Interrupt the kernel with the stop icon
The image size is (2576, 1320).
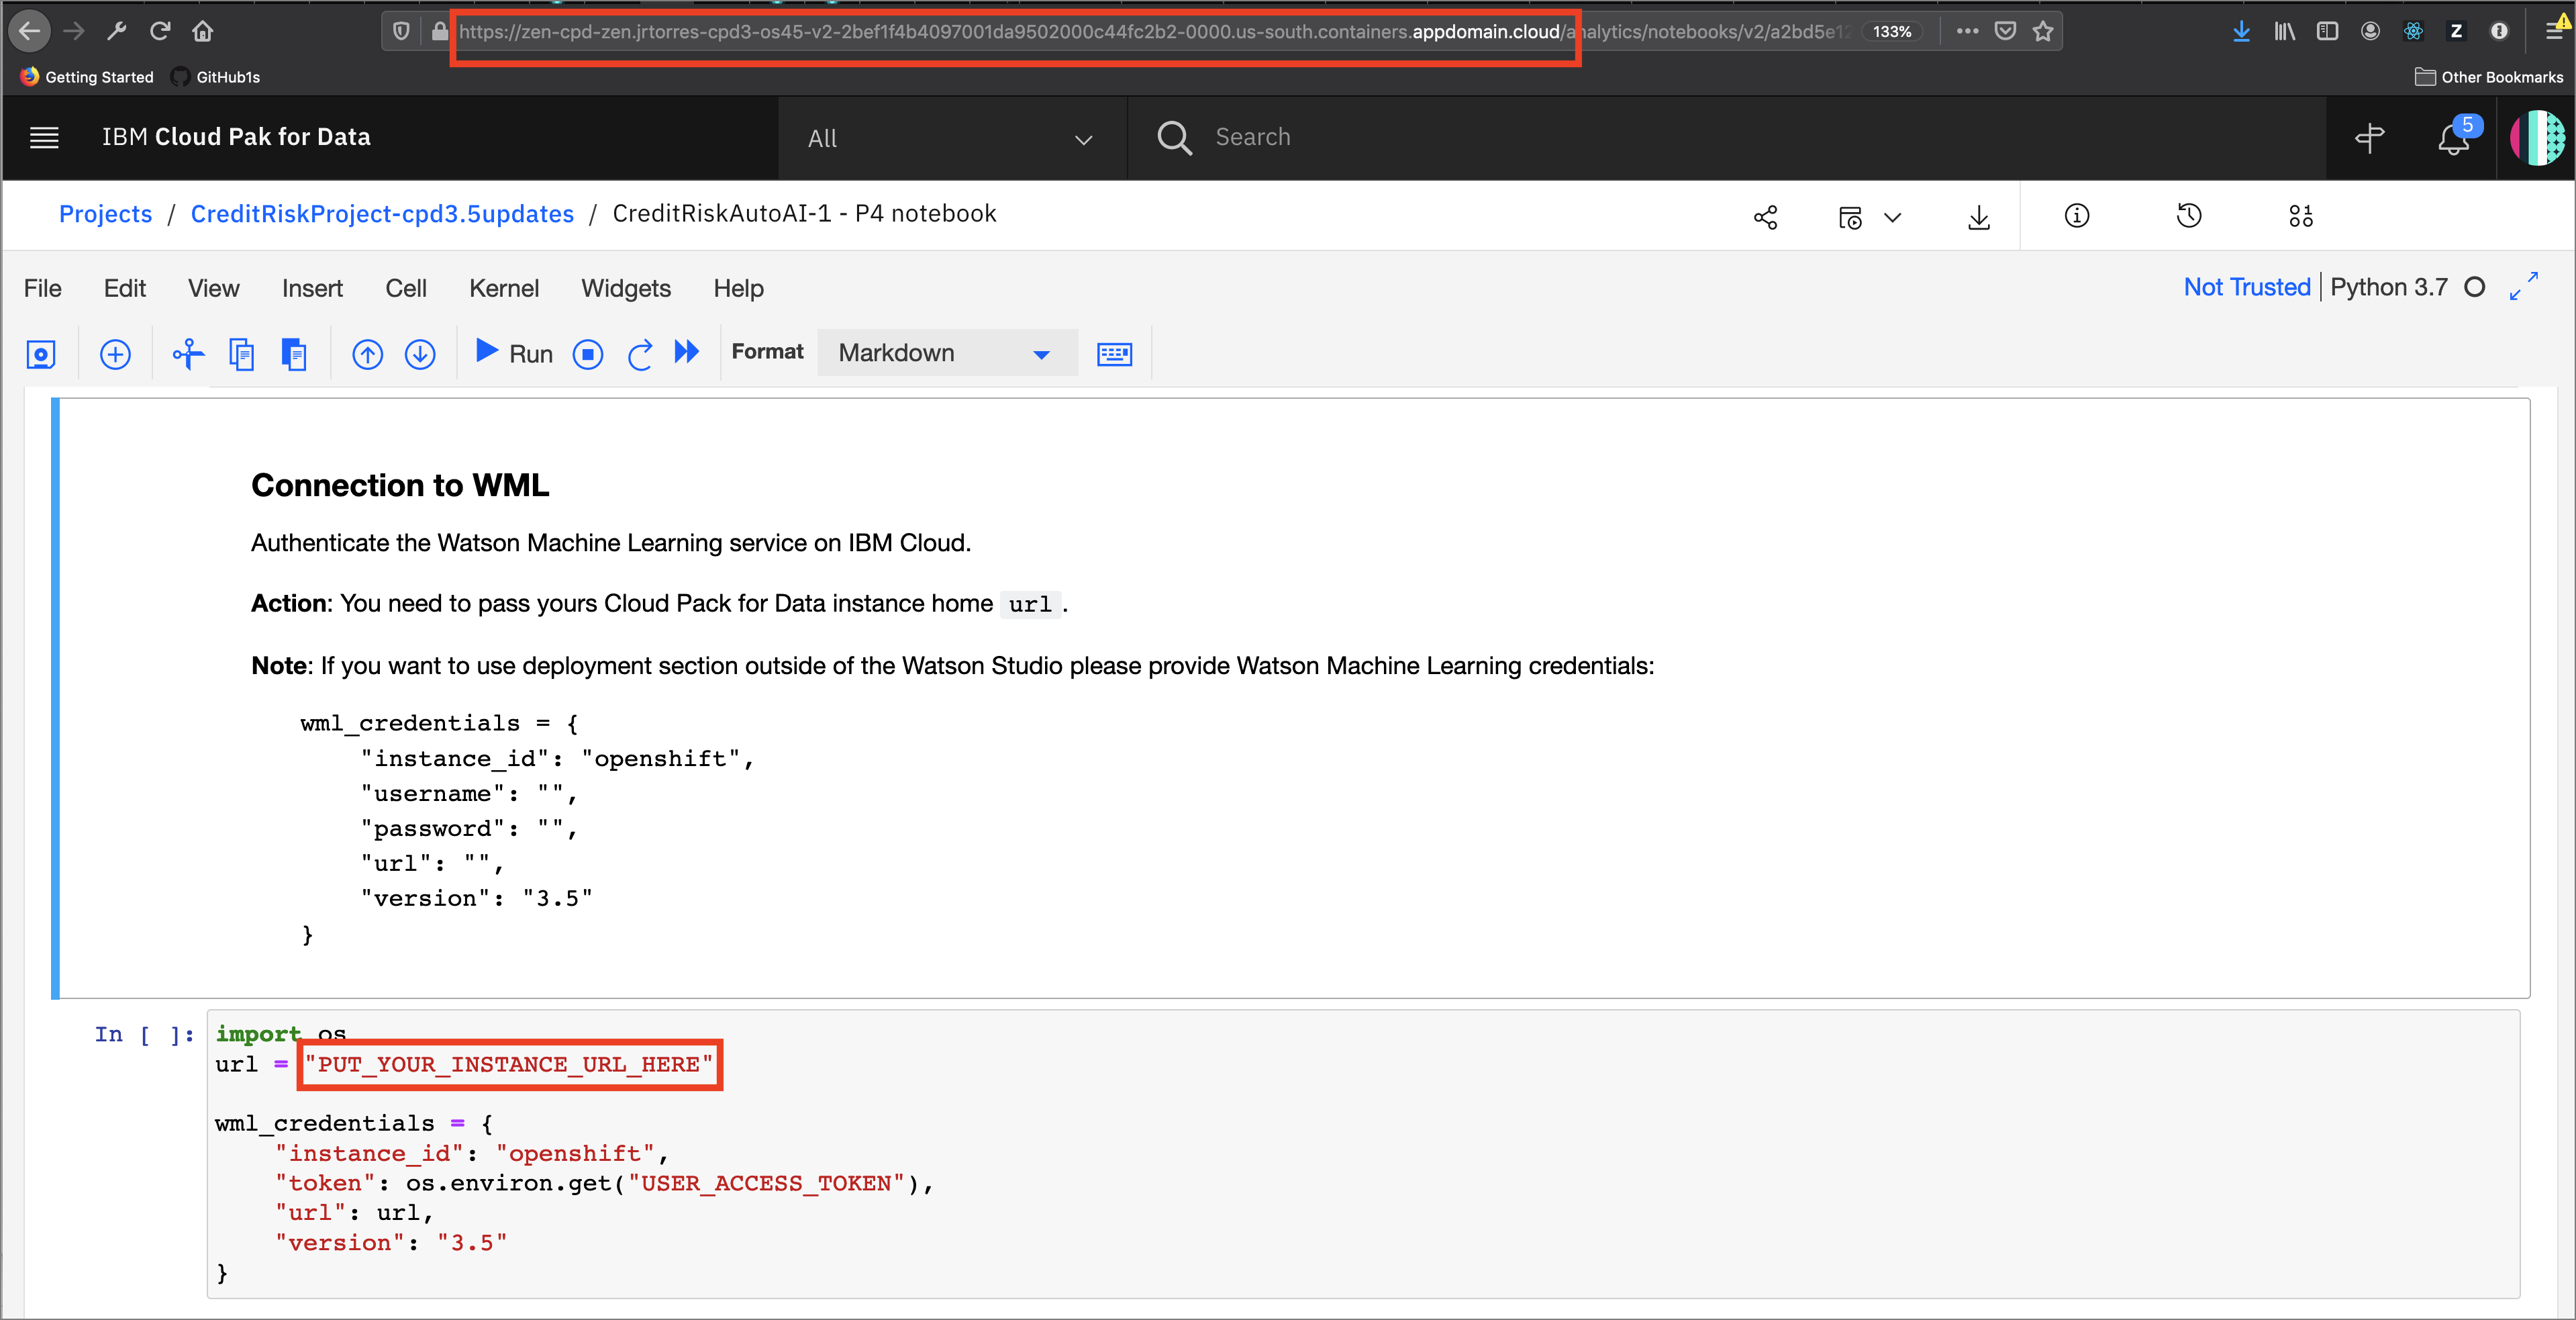[588, 353]
